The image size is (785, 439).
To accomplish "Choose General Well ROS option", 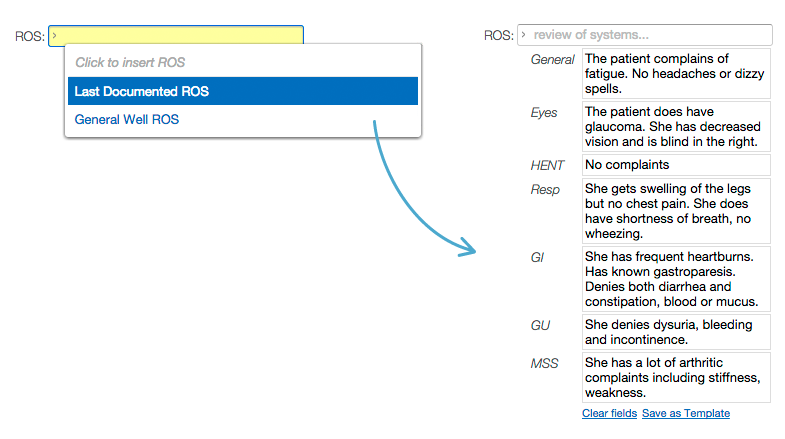I will (x=127, y=120).
